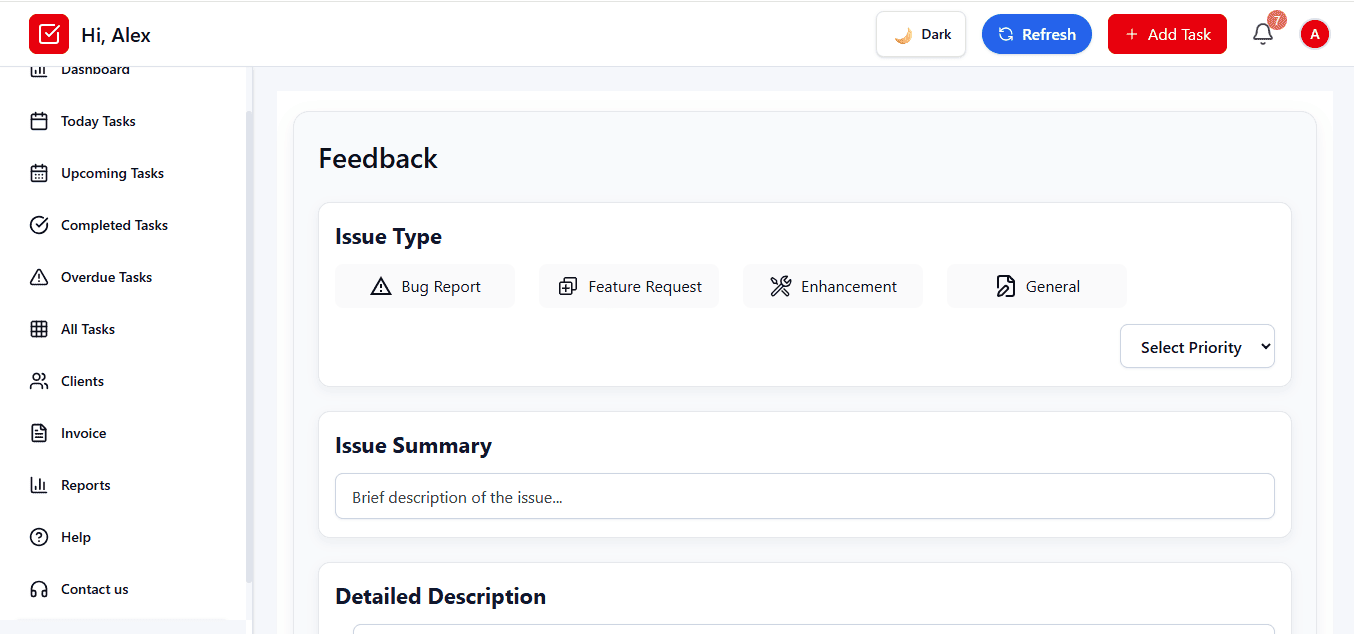Viewport: 1354px width, 634px height.
Task: Choose Enhancement issue type
Action: [833, 287]
